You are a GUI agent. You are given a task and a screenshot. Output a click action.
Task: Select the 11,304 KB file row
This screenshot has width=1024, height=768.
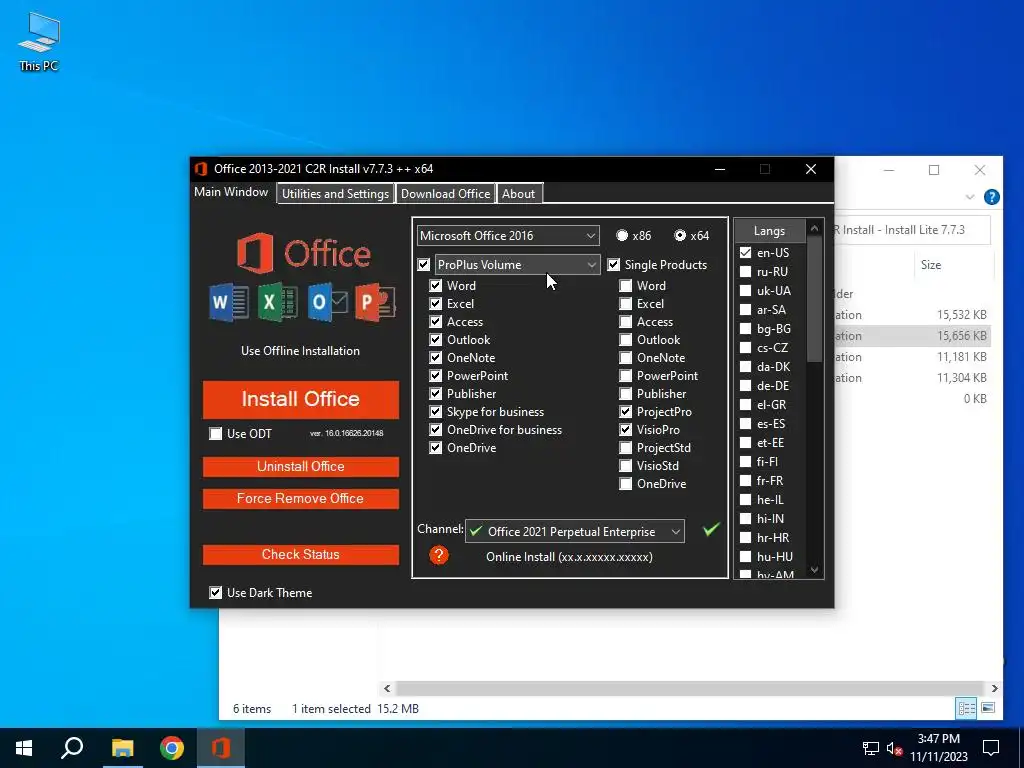coord(912,377)
